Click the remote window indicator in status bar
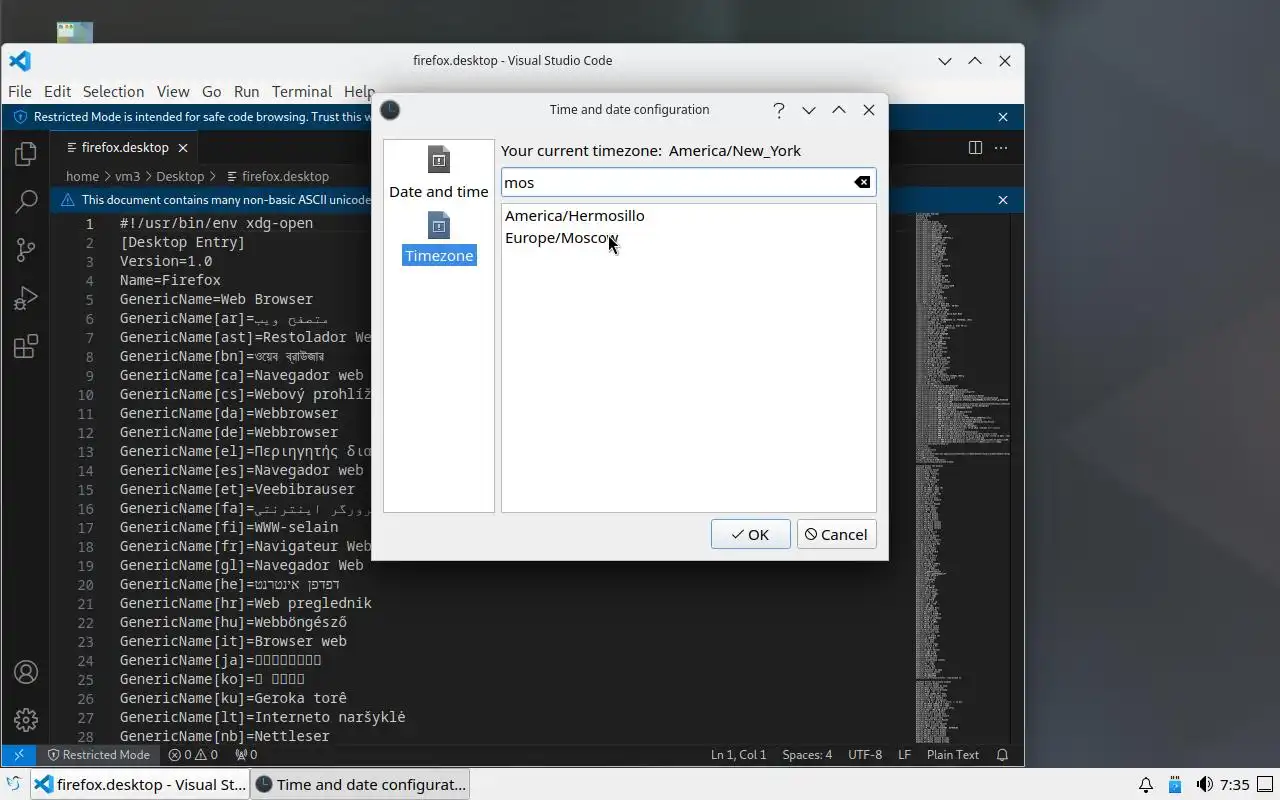The height and width of the screenshot is (800, 1280). (x=18, y=755)
